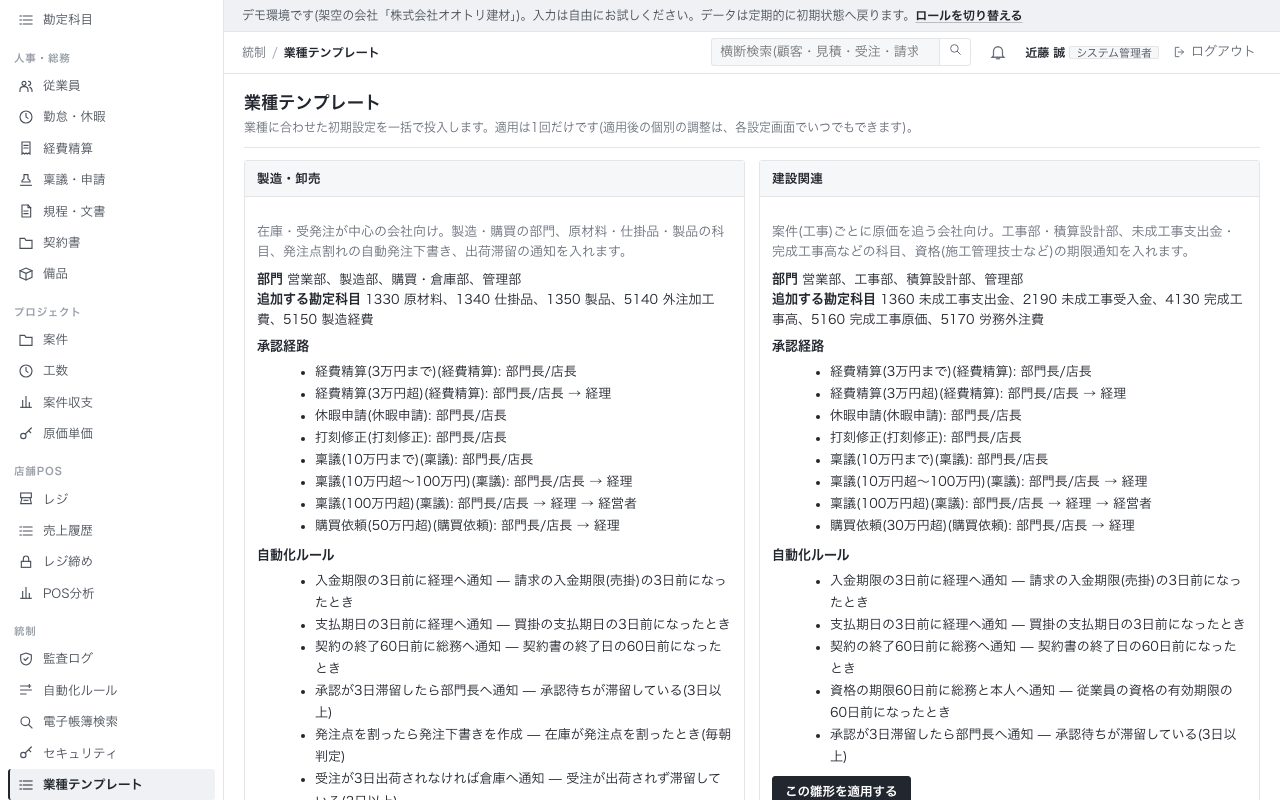This screenshot has height=800, width=1280.
Task: Open notifications via the bell icon
Action: [x=997, y=53]
